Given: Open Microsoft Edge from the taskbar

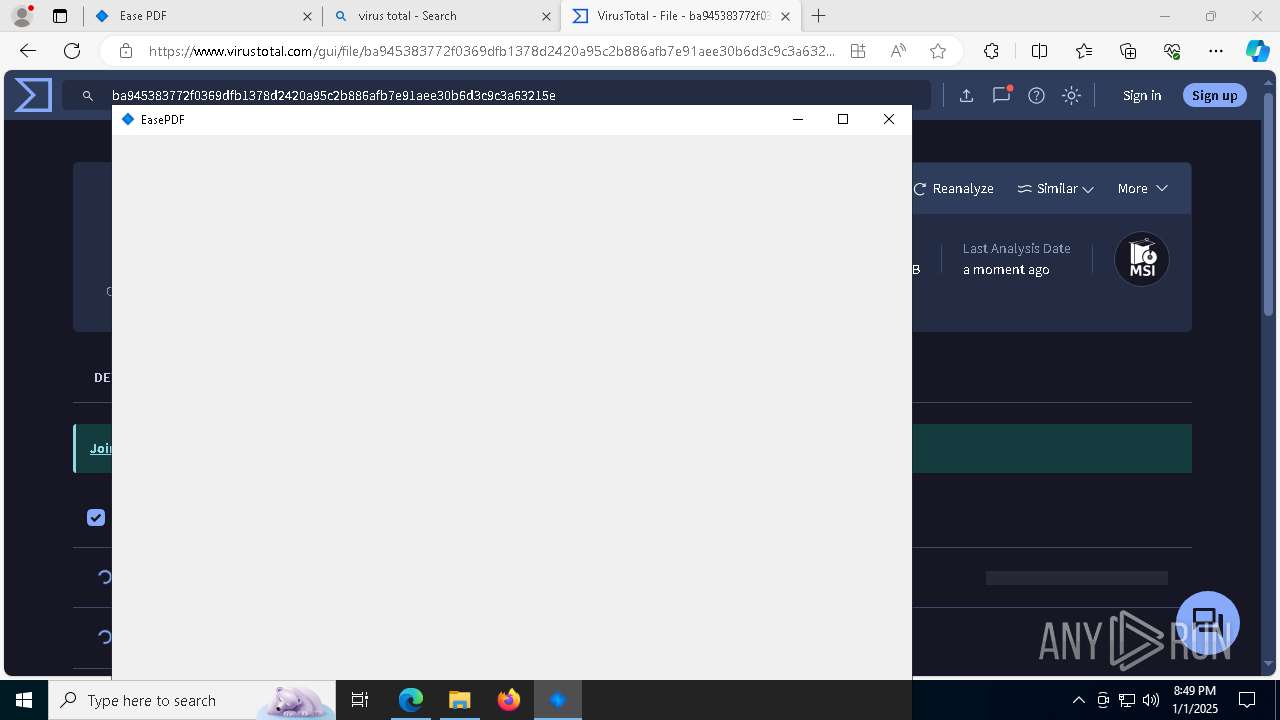Looking at the screenshot, I should [x=411, y=700].
